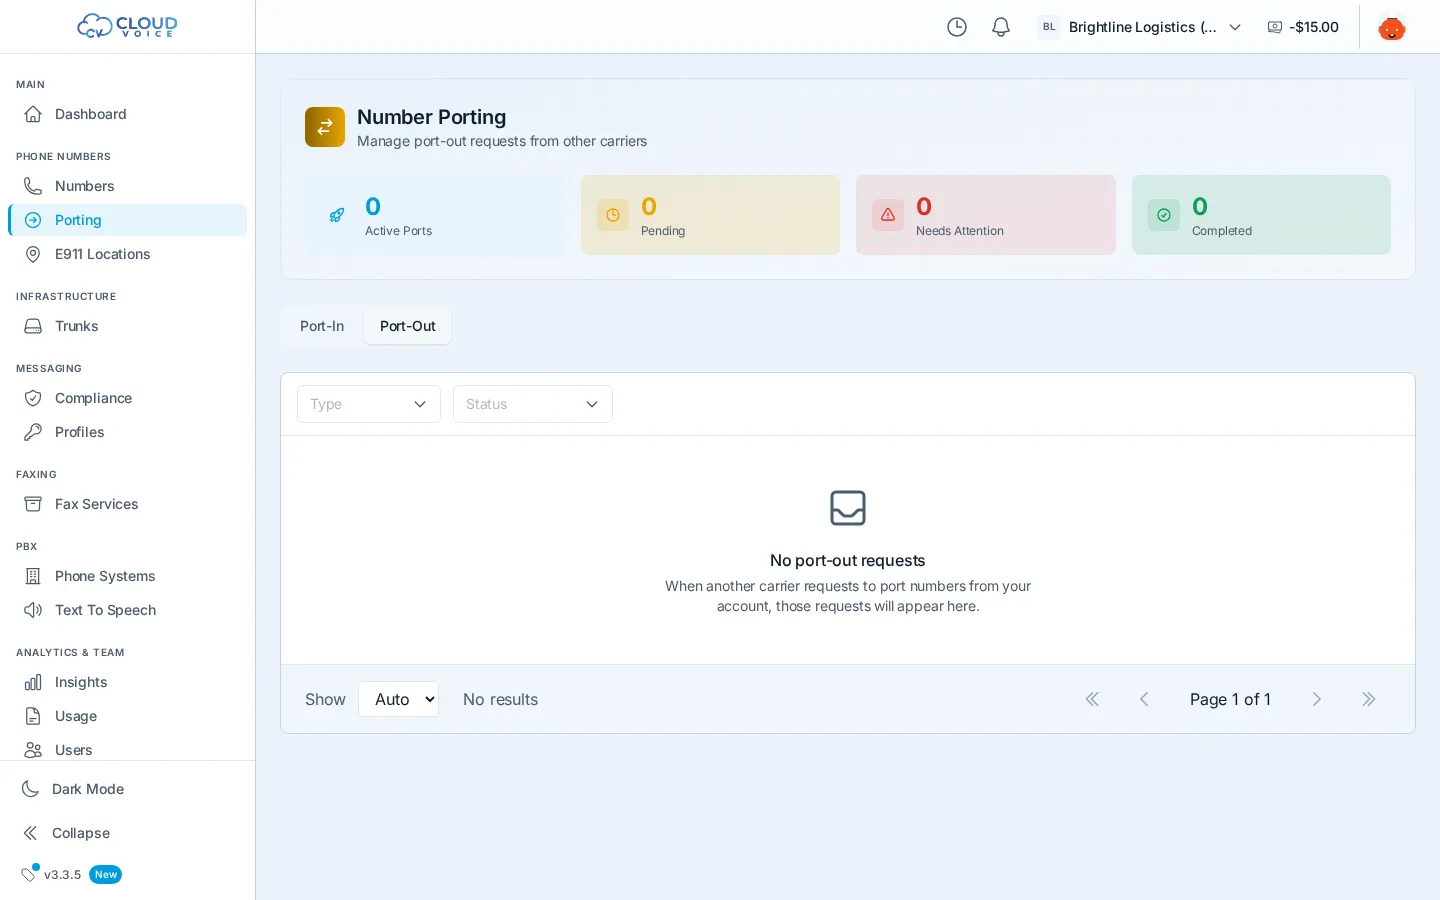Screen dimensions: 1440x900
Task: Click the Insights bar chart icon
Action: 33,682
